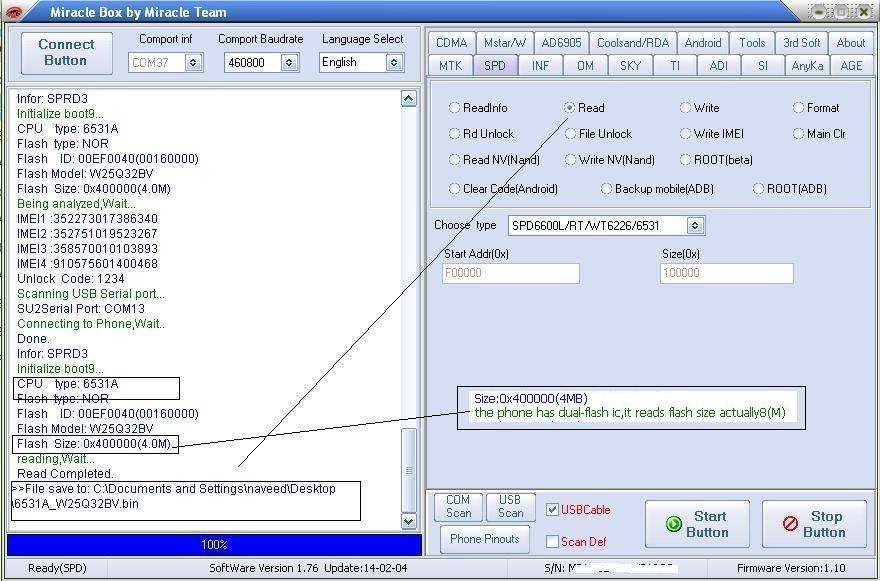
Task: Select the ReadInfo radio option
Action: point(455,108)
